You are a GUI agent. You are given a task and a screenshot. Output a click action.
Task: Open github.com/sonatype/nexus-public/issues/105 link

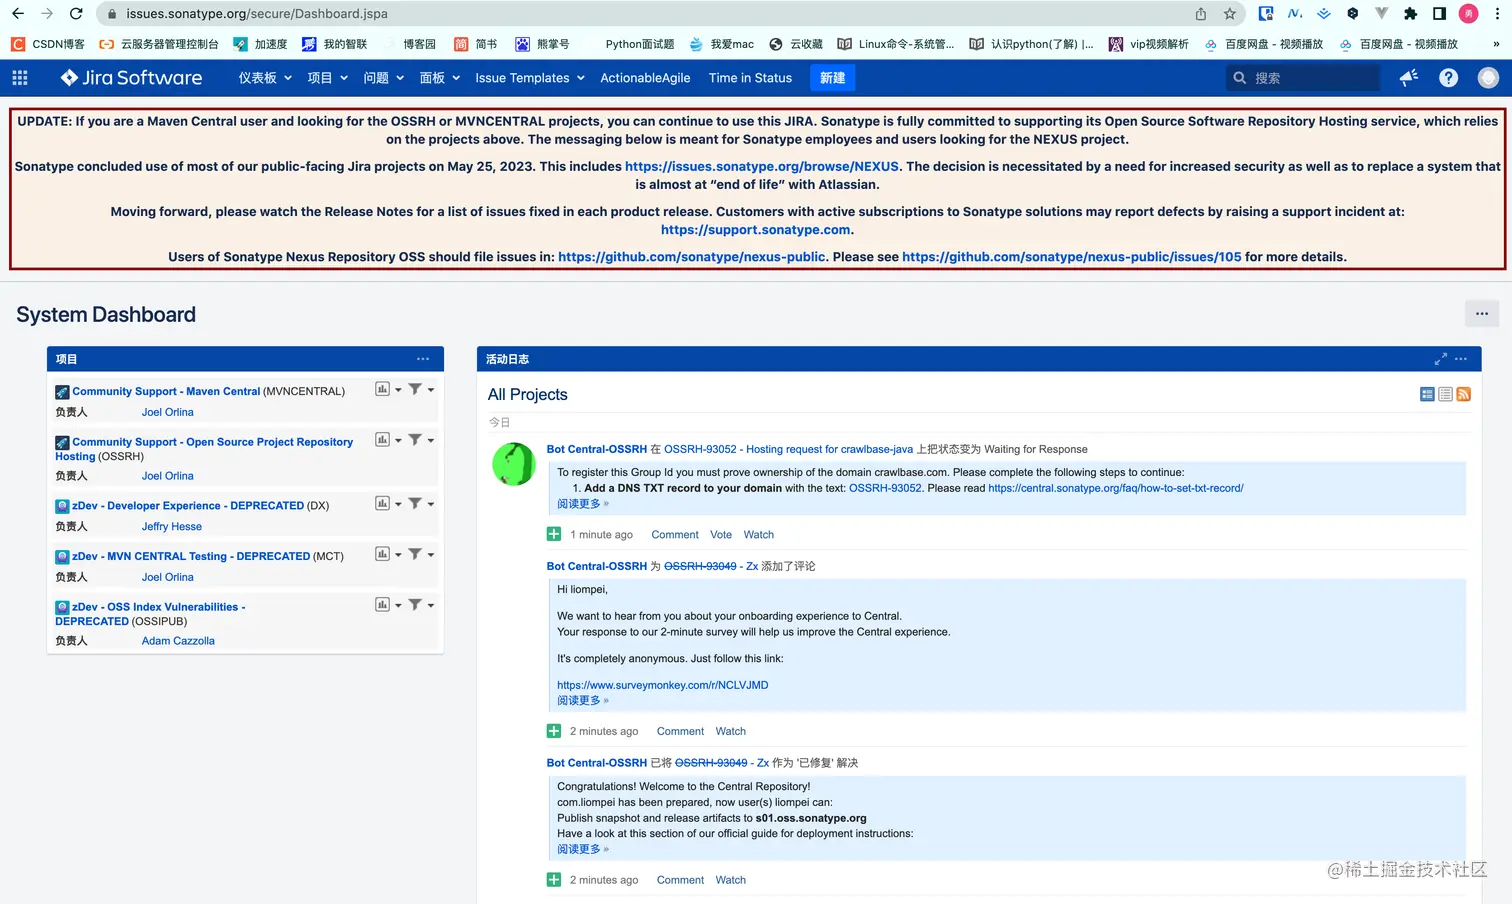click(x=1072, y=257)
